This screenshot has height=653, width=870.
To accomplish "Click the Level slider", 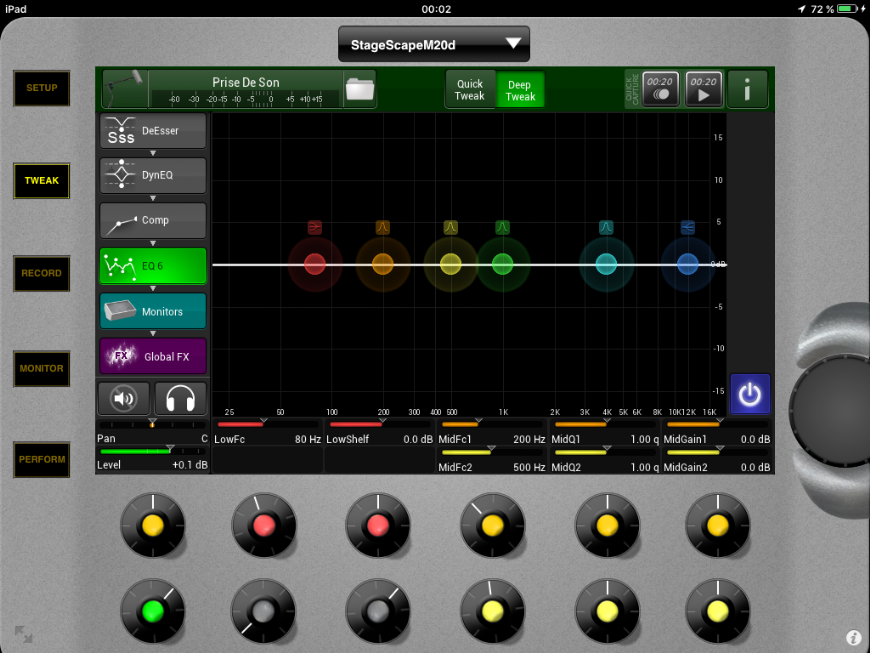I will (152, 452).
